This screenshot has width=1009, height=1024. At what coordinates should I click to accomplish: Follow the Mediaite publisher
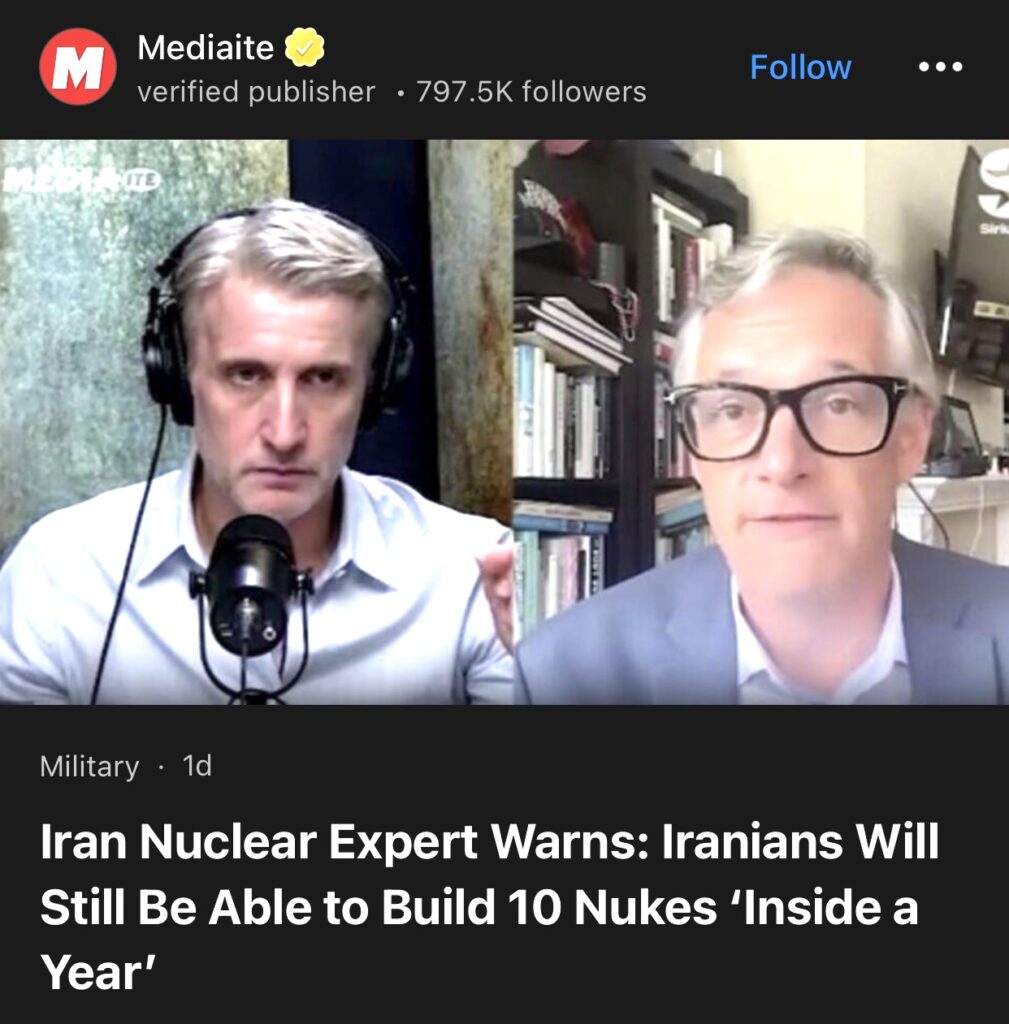[x=800, y=67]
